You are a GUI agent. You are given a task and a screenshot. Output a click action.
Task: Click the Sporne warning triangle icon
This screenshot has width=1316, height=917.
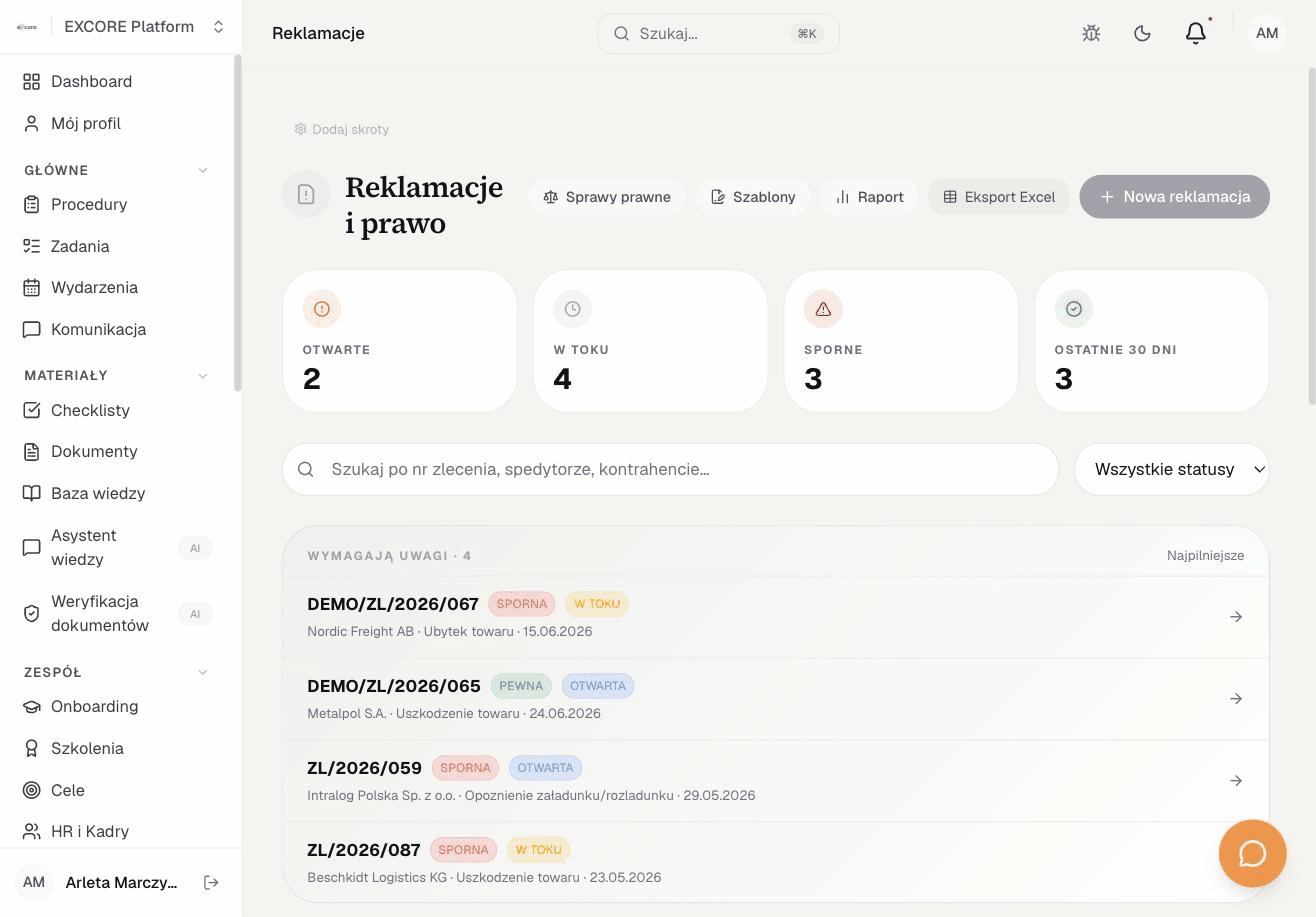coord(823,309)
